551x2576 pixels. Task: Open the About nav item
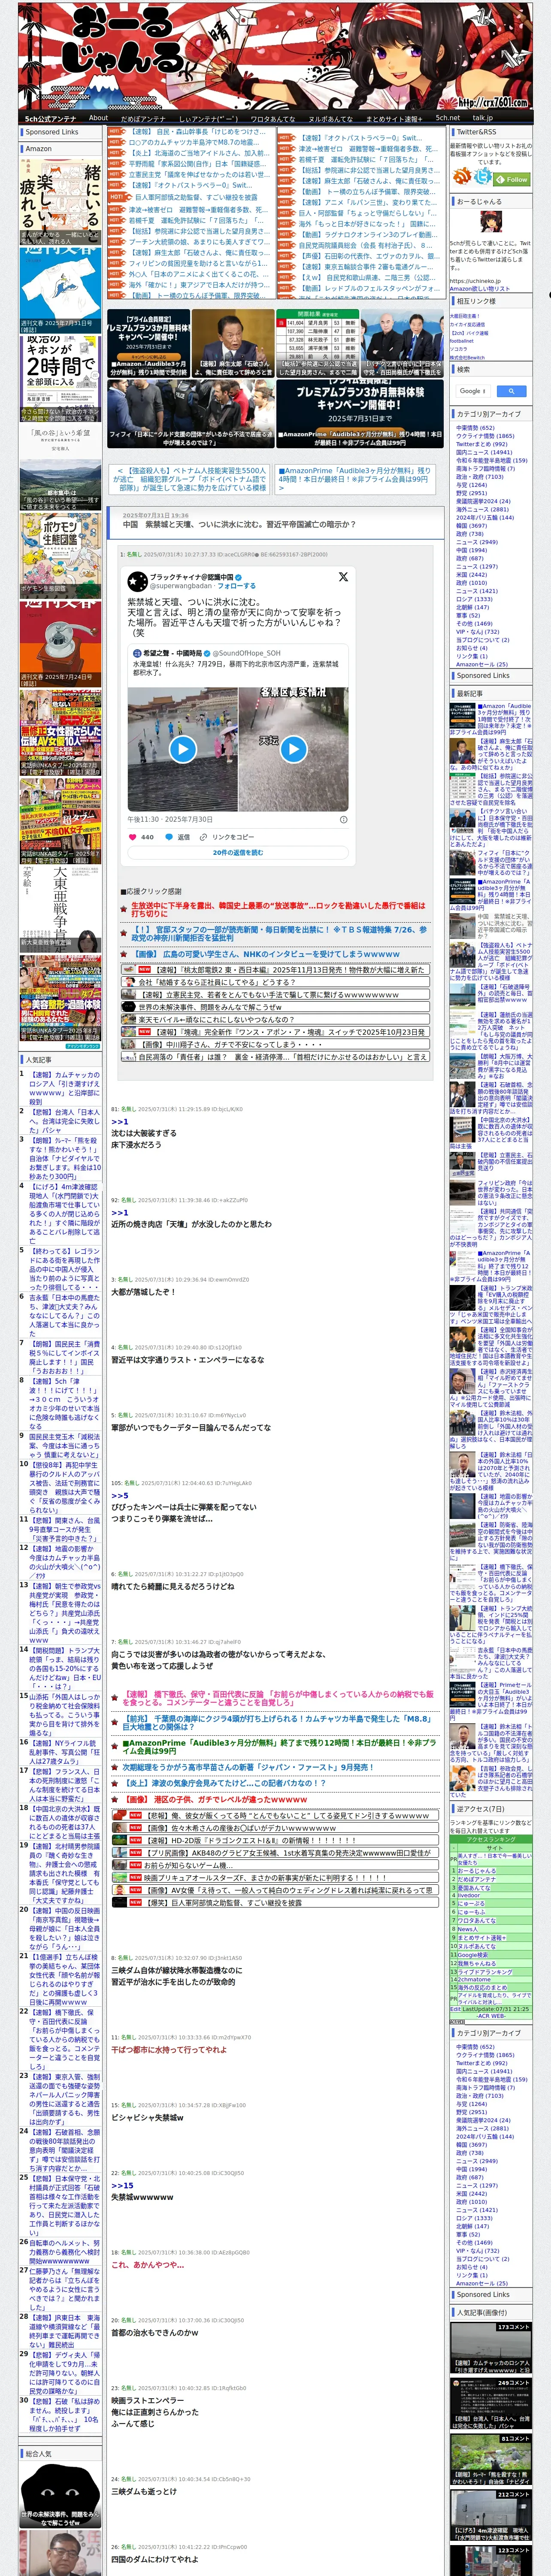coord(98,118)
